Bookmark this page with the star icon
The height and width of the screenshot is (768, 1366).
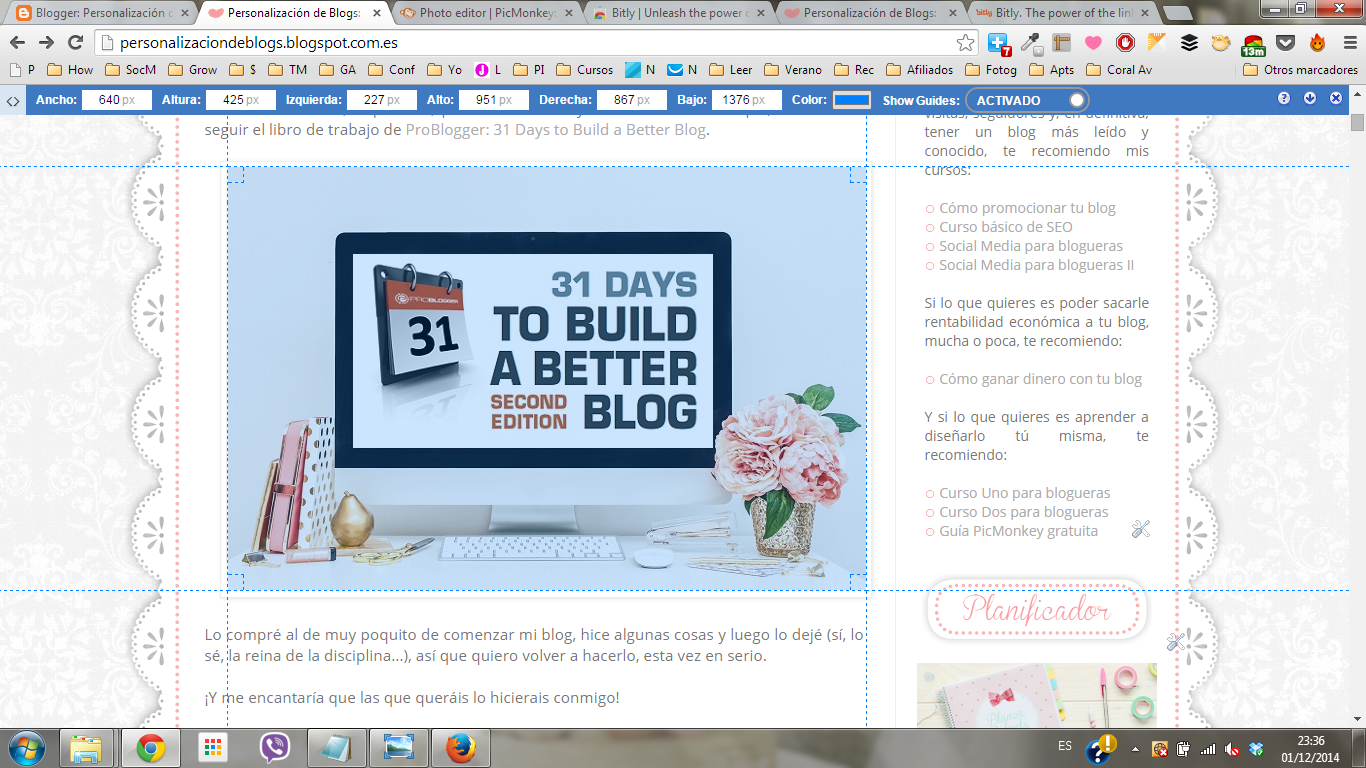point(965,43)
